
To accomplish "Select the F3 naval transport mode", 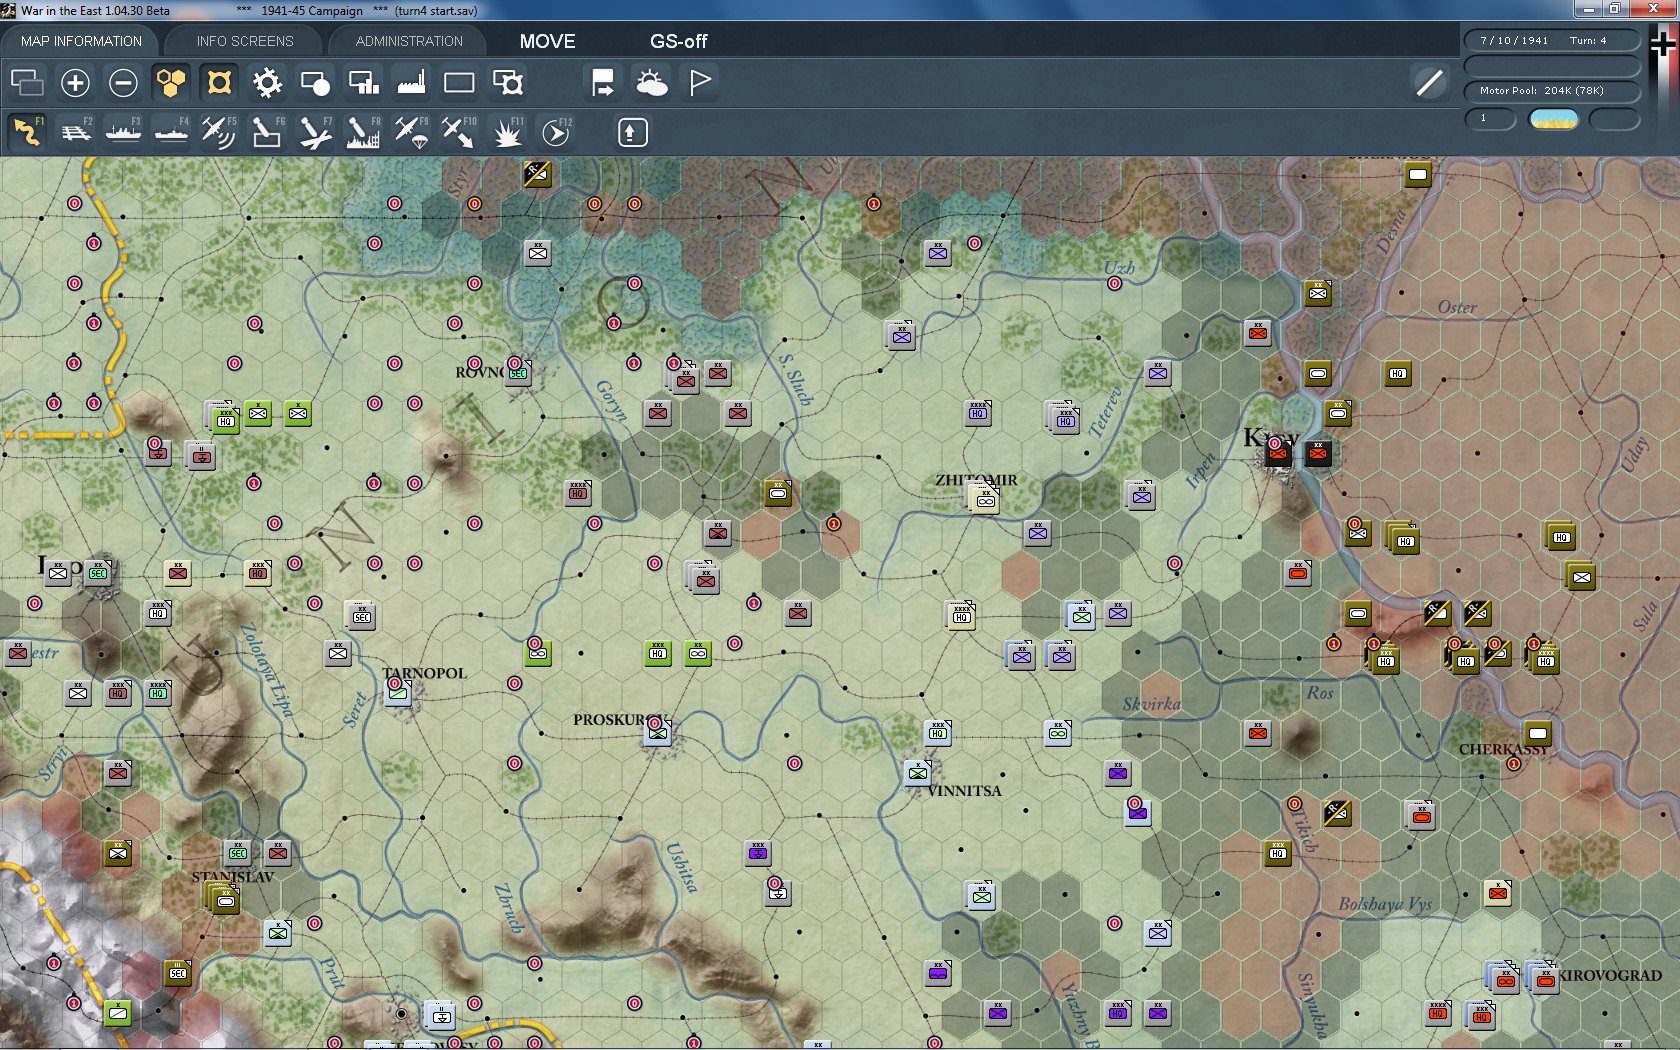I will 123,132.
